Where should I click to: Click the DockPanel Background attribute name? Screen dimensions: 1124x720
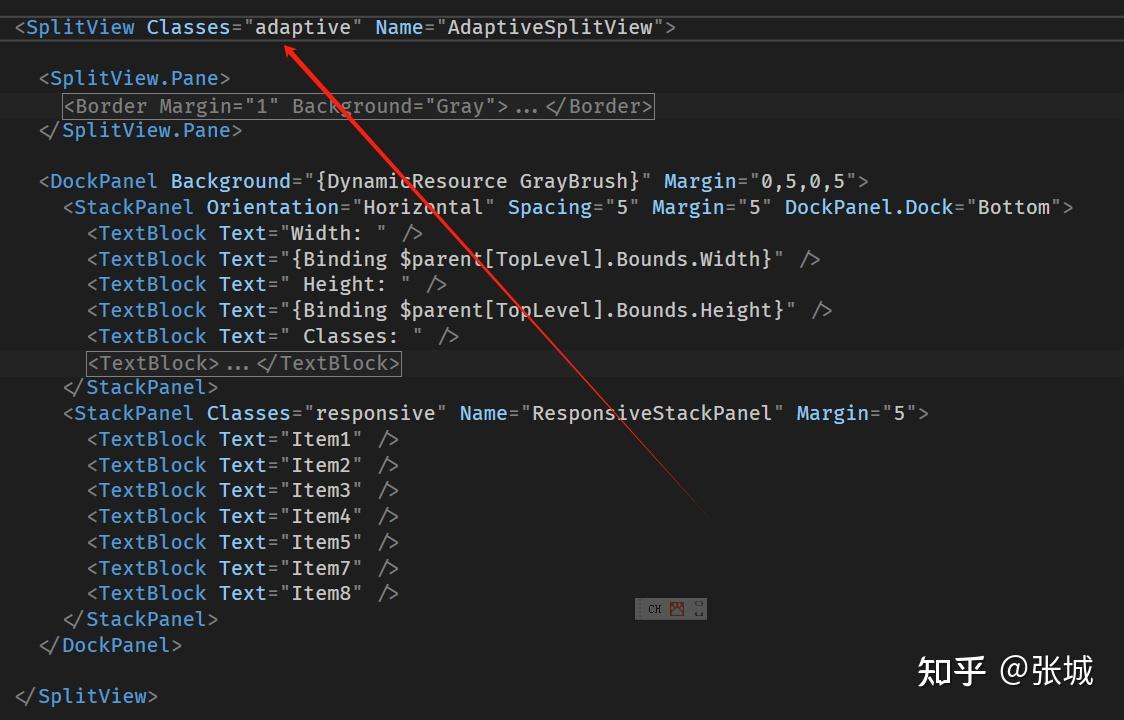click(231, 181)
